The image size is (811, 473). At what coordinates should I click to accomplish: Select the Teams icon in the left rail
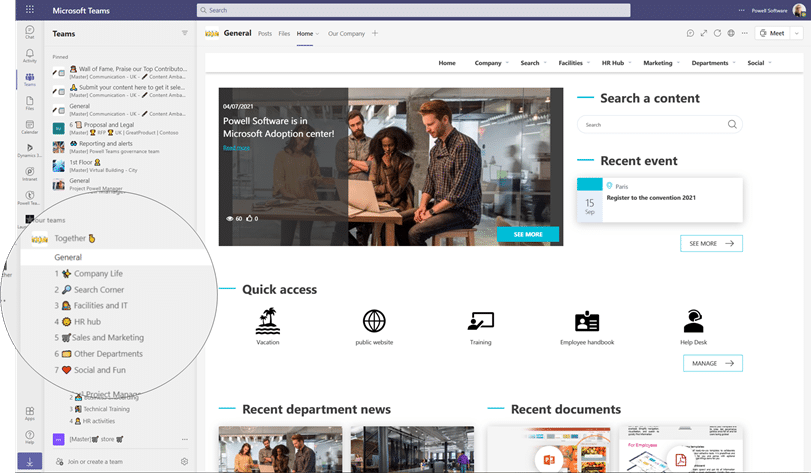click(29, 79)
